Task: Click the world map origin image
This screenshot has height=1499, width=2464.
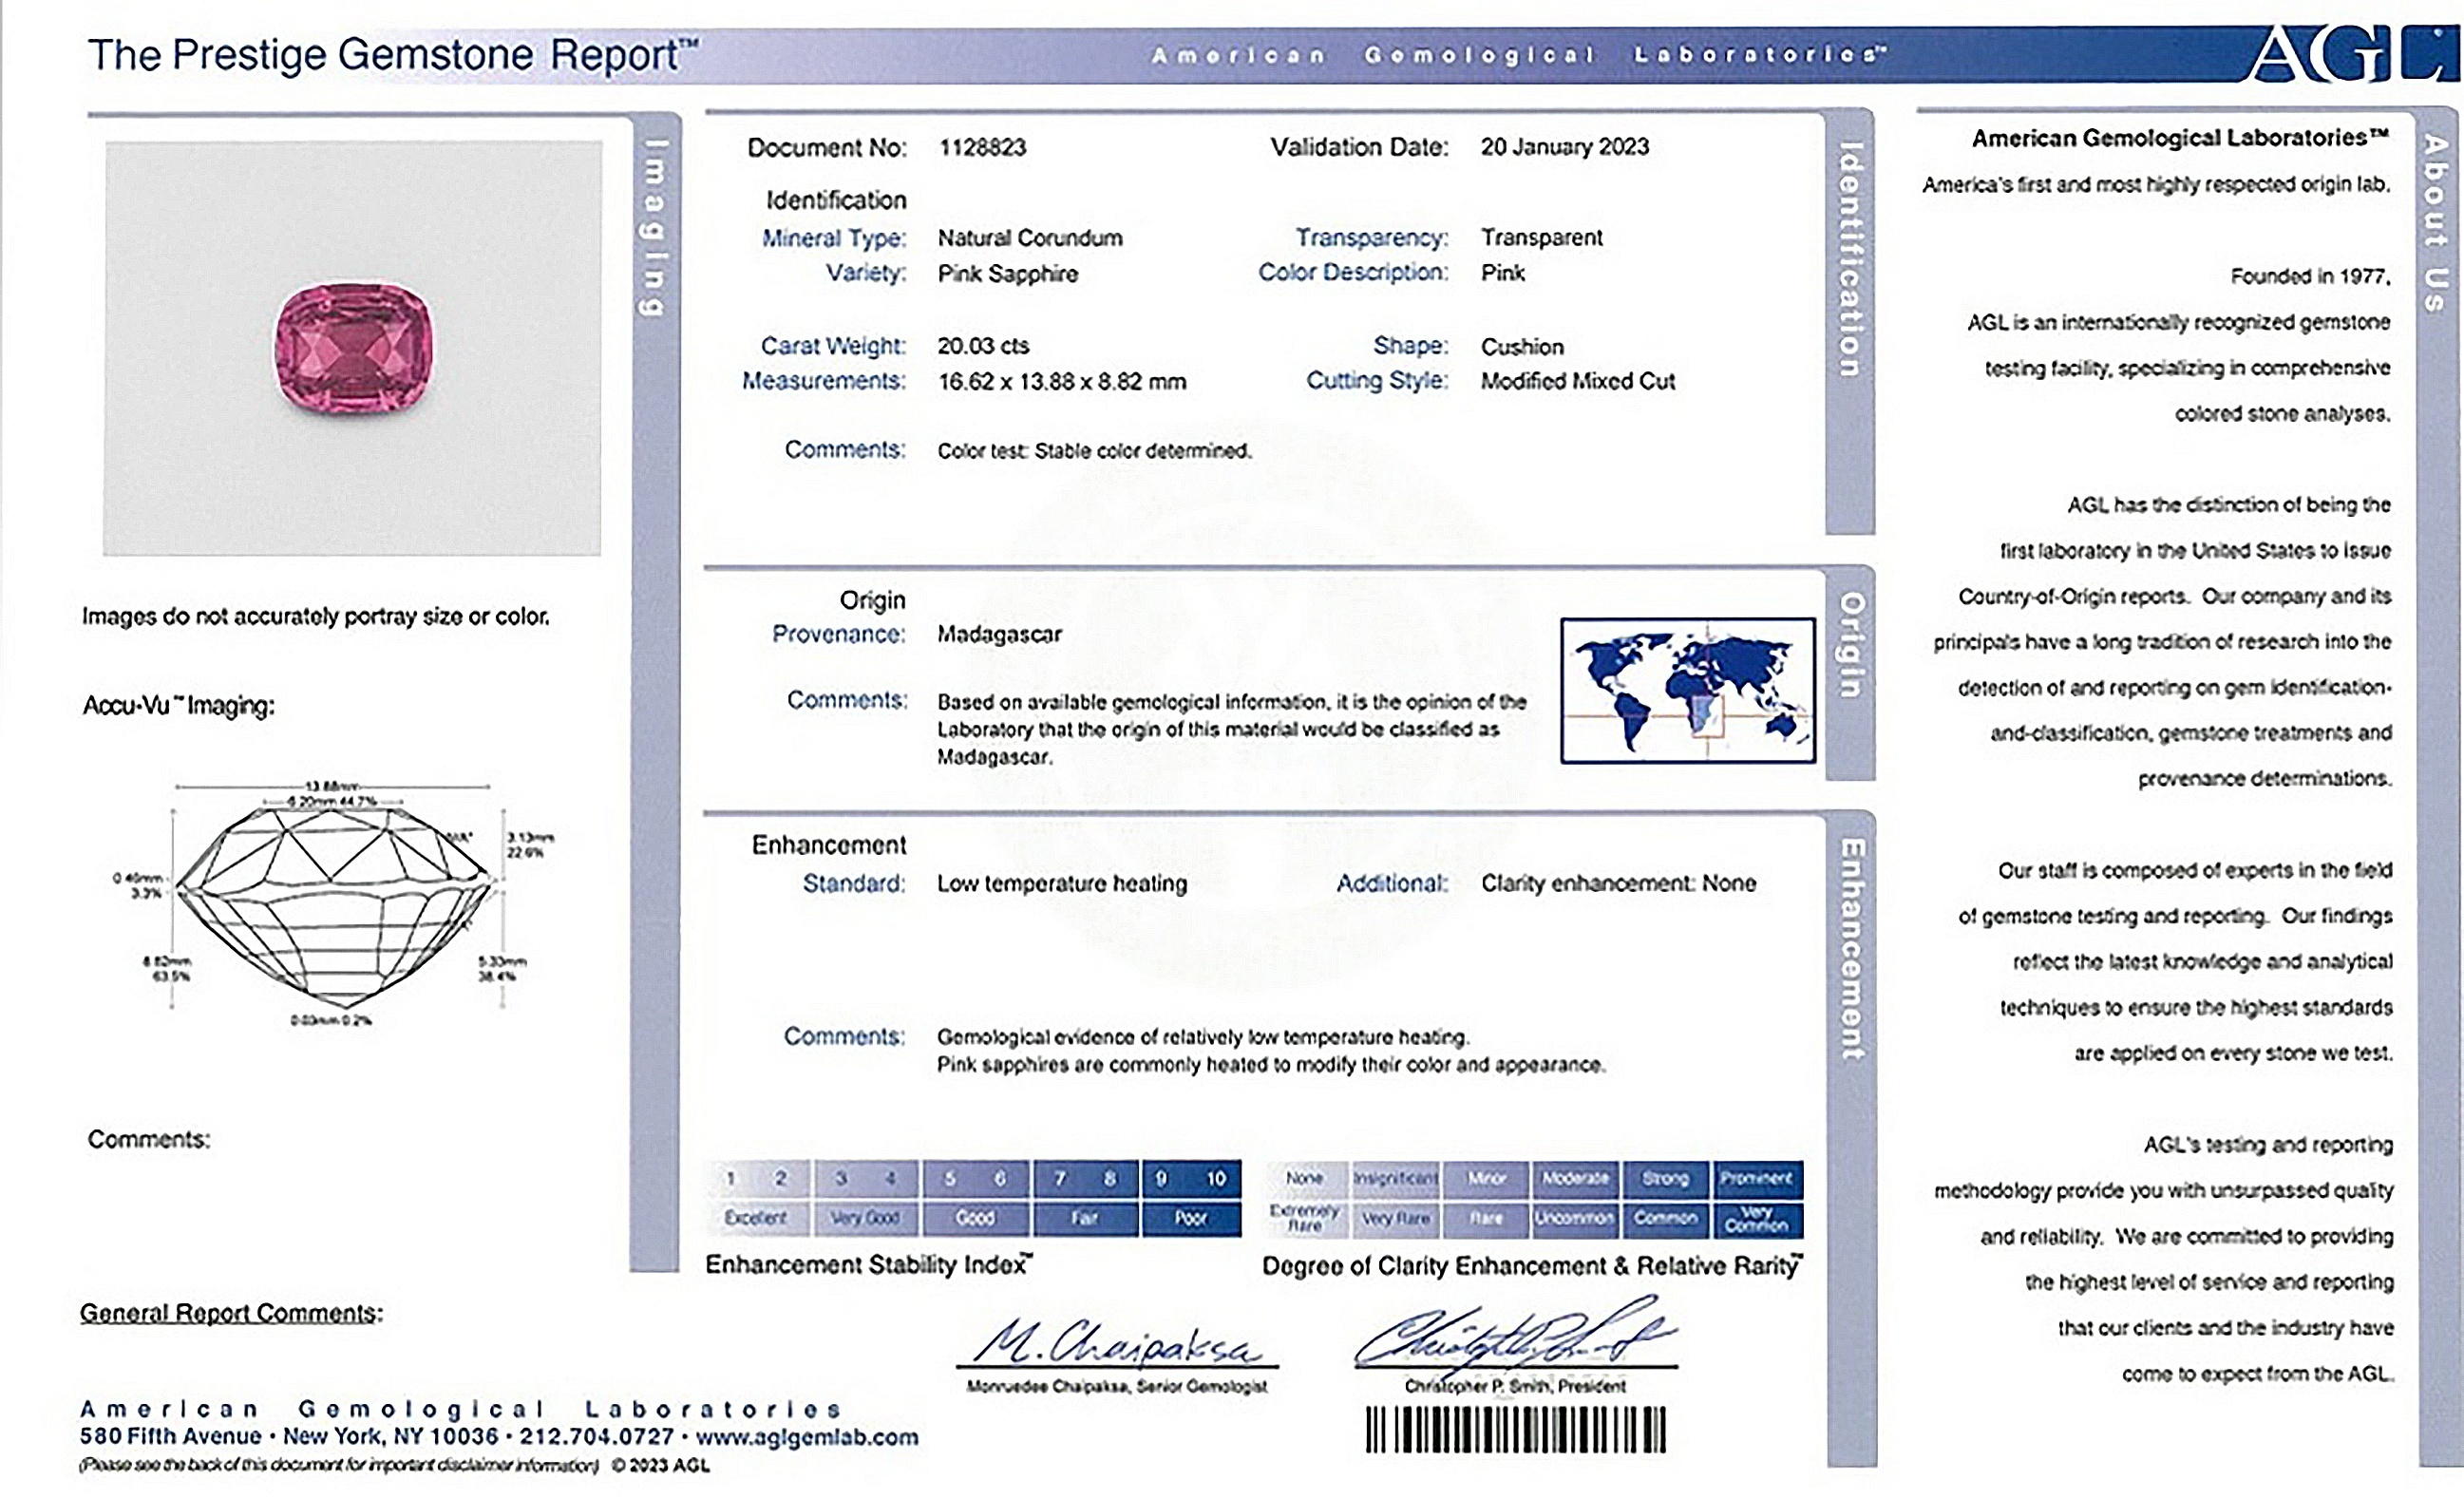Action: pyautogui.click(x=1687, y=690)
